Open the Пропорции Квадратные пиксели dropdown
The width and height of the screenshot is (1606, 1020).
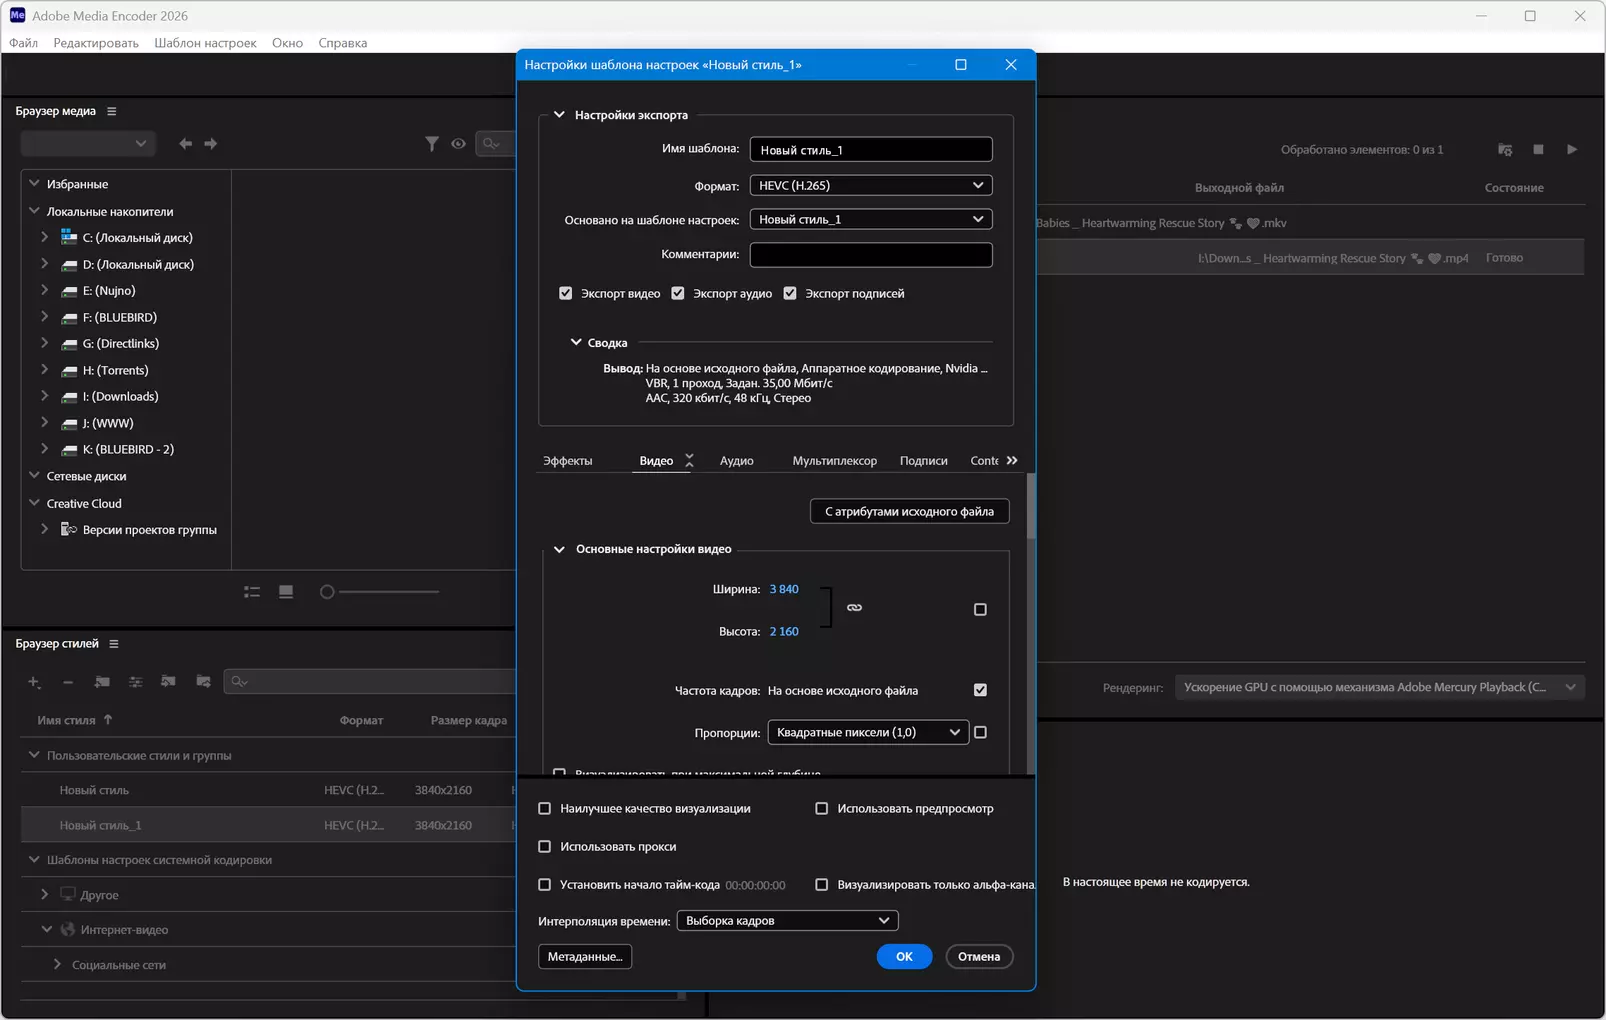(x=868, y=732)
